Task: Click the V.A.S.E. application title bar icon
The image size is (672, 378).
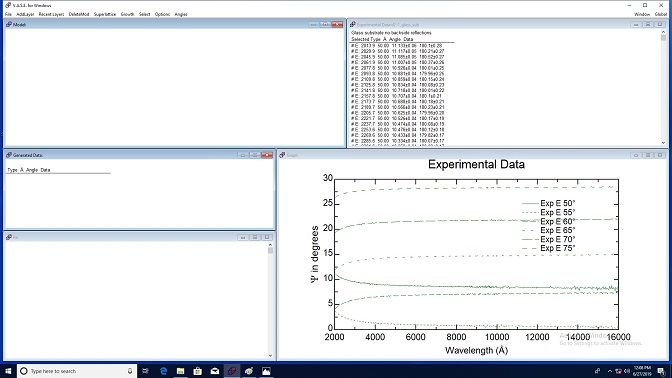Action: click(x=8, y=5)
